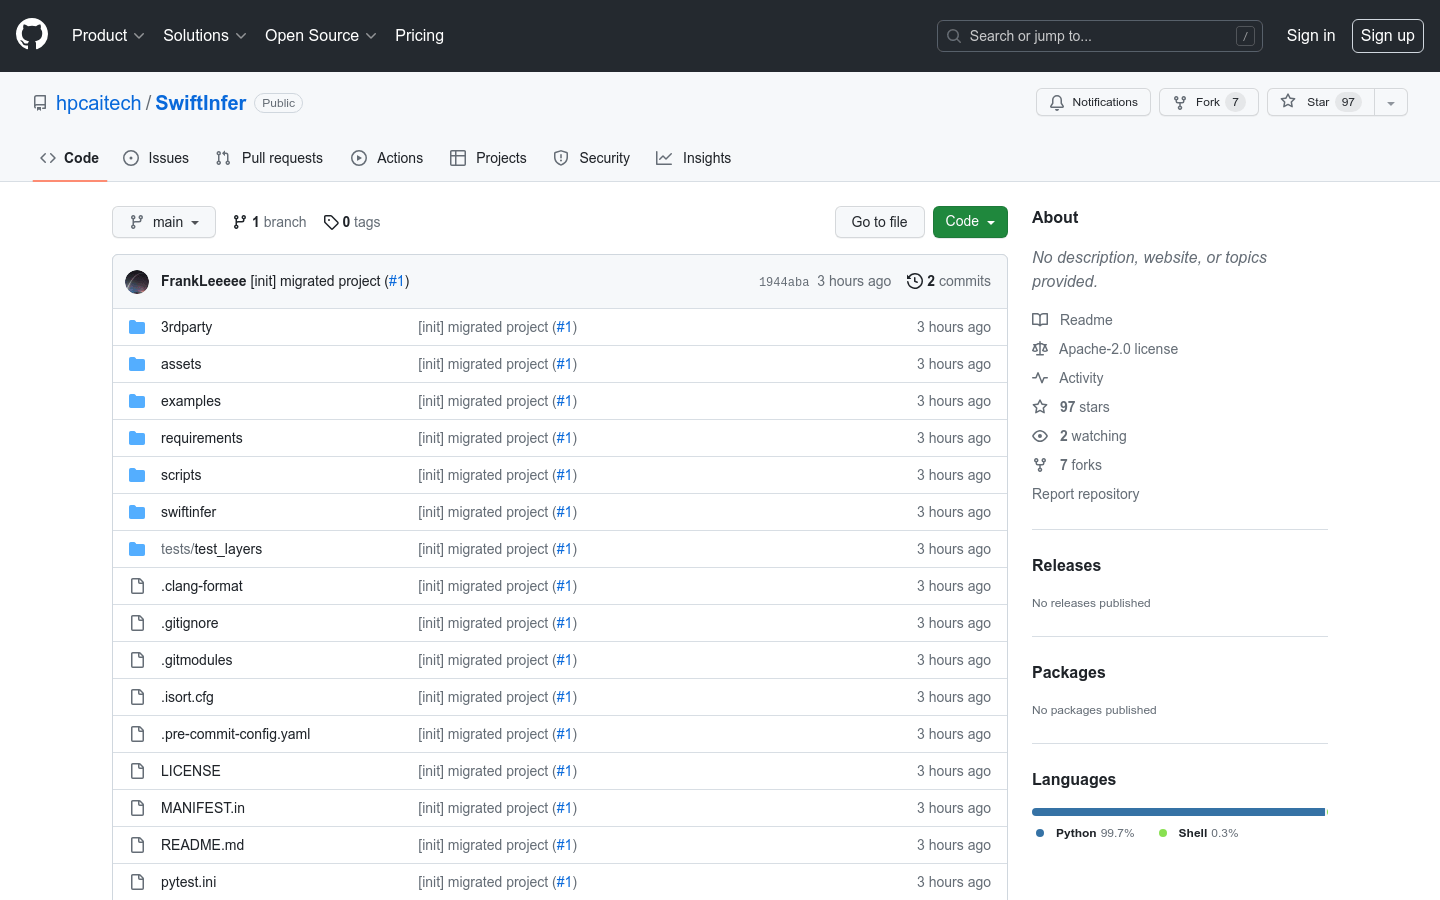Click the Pricing link
The width and height of the screenshot is (1440, 900).
419,35
